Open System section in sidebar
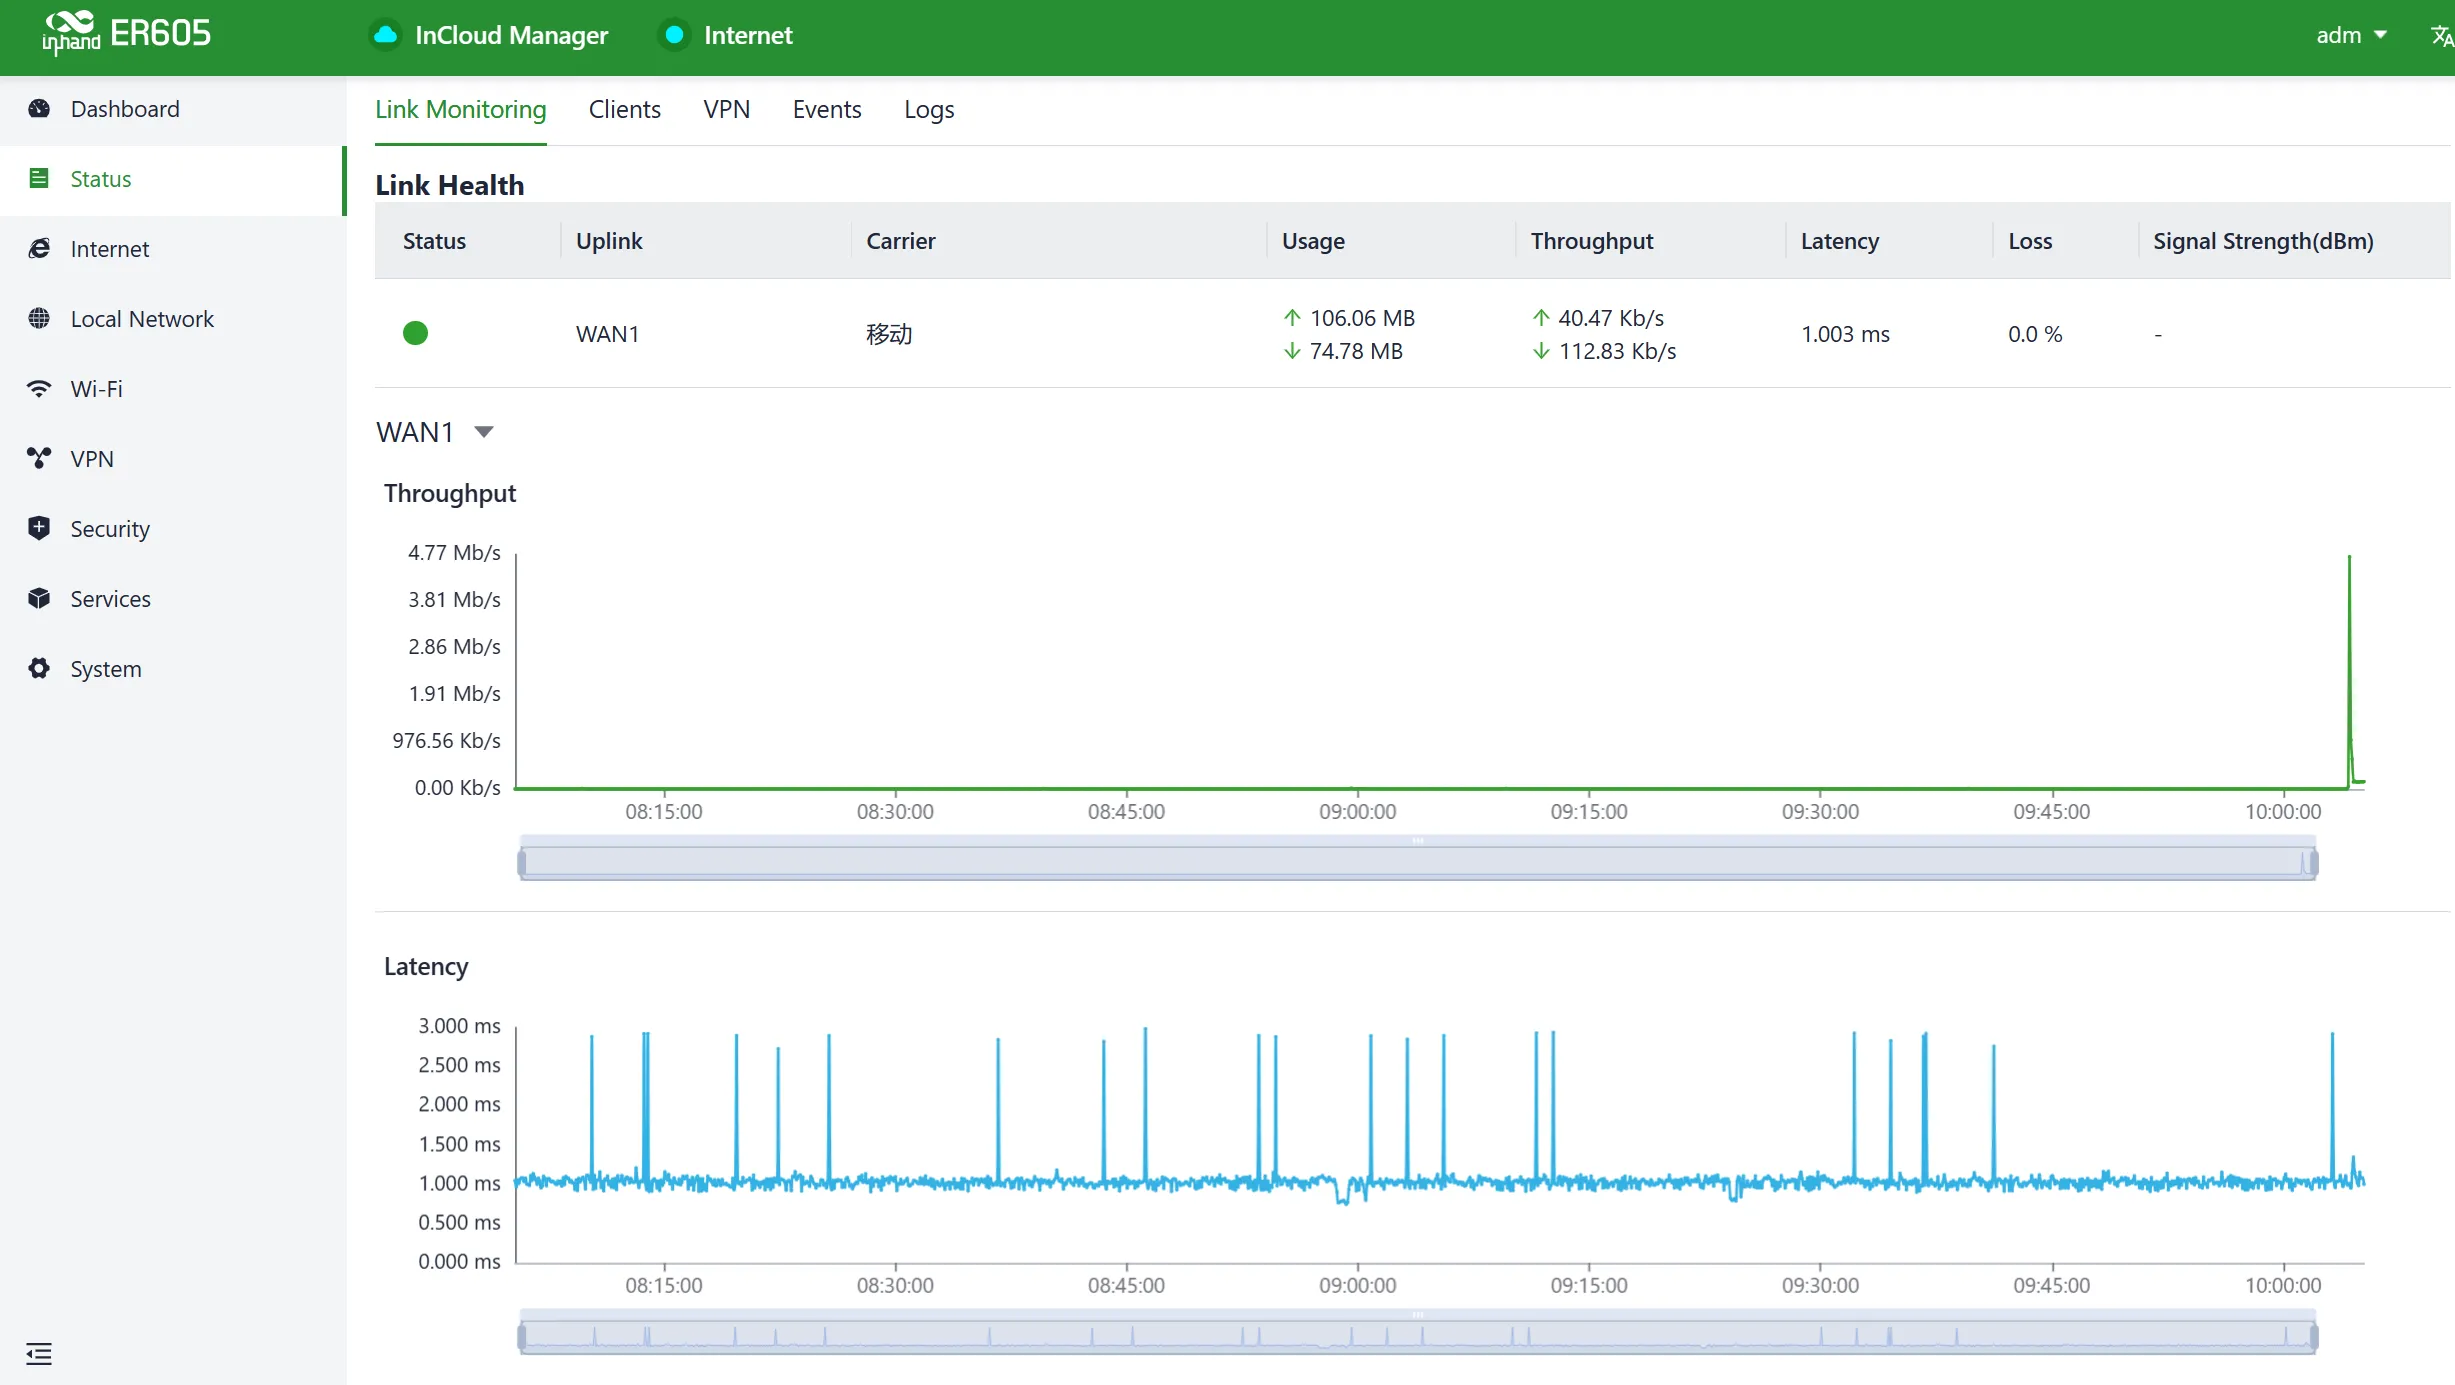Image resolution: width=2455 pixels, height=1385 pixels. pyautogui.click(x=172, y=669)
